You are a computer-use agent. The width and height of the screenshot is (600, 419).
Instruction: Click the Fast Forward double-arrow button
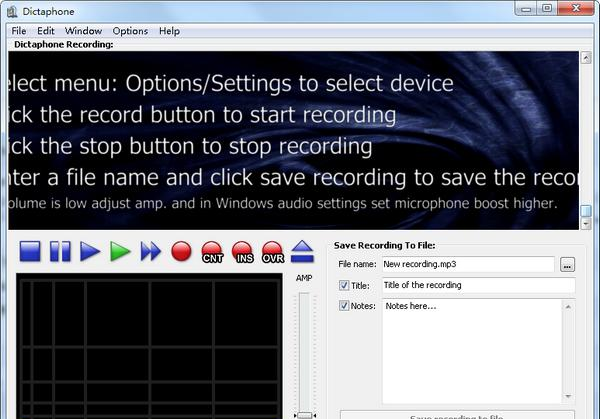pos(151,251)
